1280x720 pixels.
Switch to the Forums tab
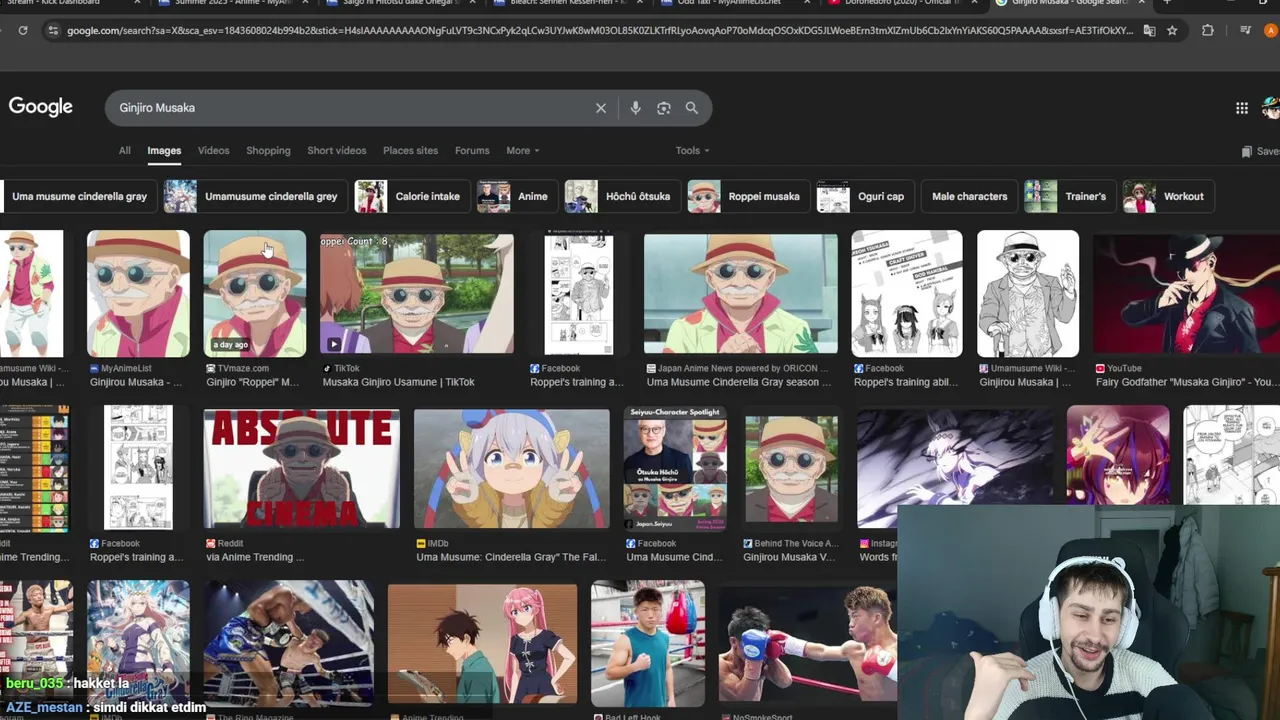click(x=472, y=151)
